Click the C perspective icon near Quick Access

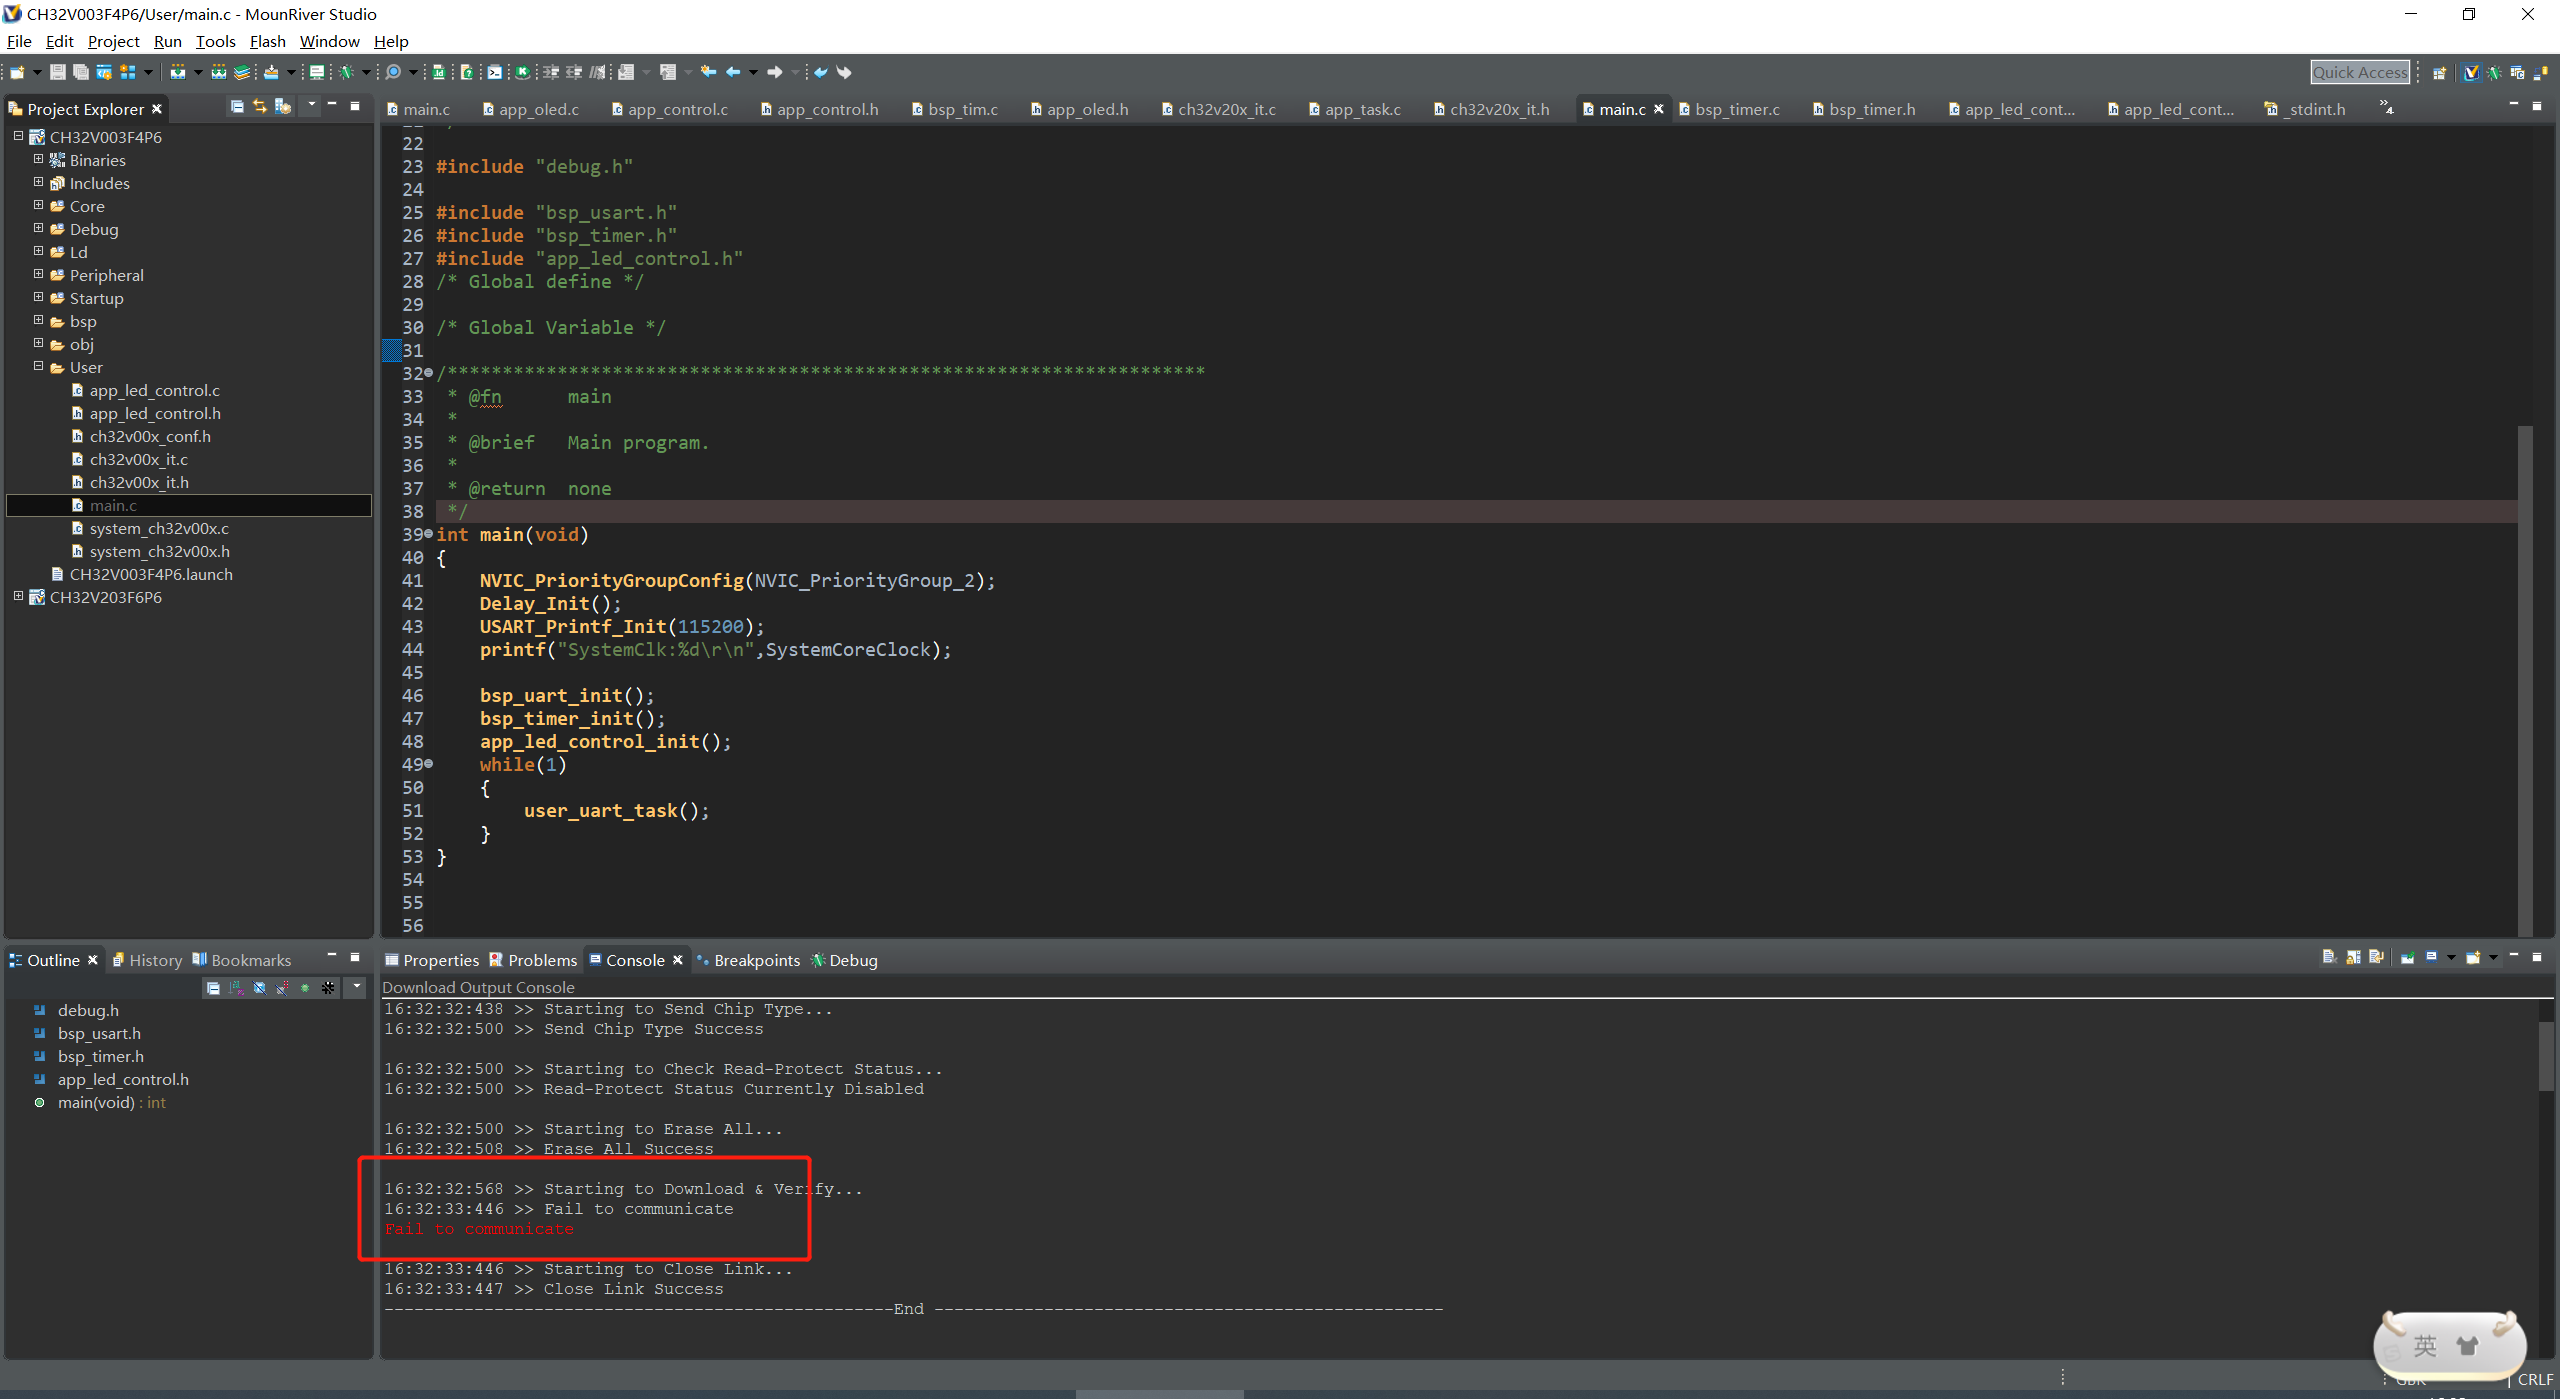[x=2517, y=72]
